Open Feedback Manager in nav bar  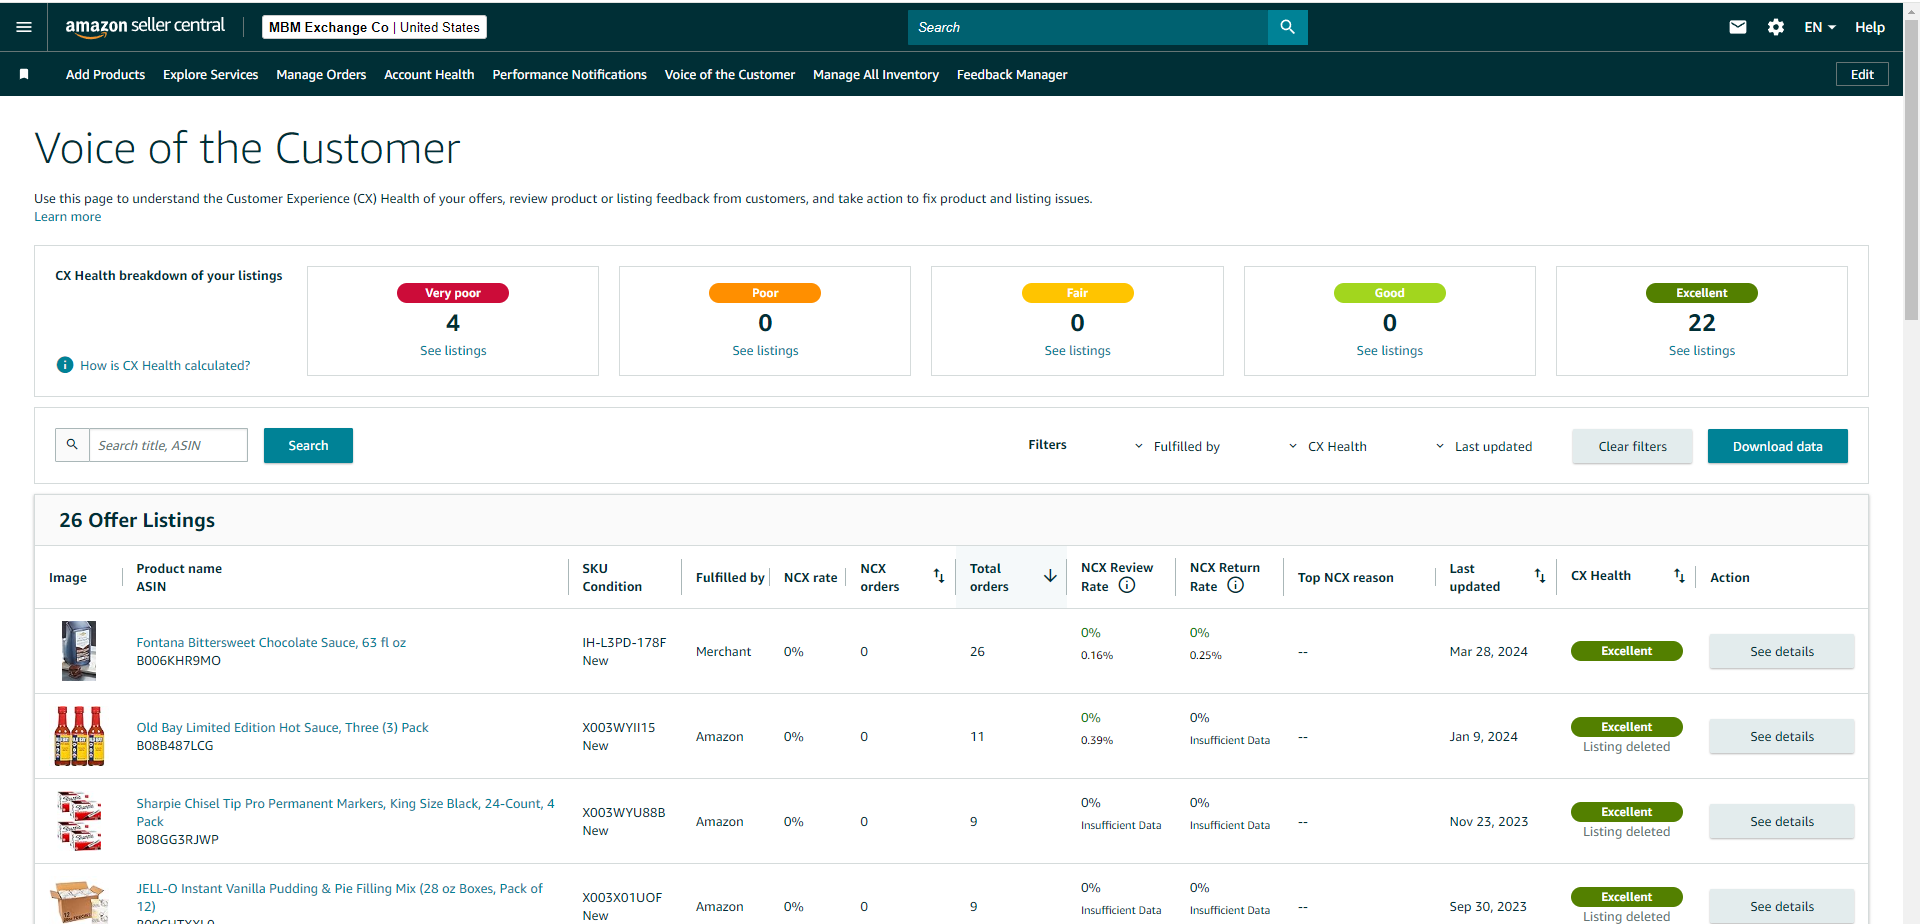pos(1012,74)
